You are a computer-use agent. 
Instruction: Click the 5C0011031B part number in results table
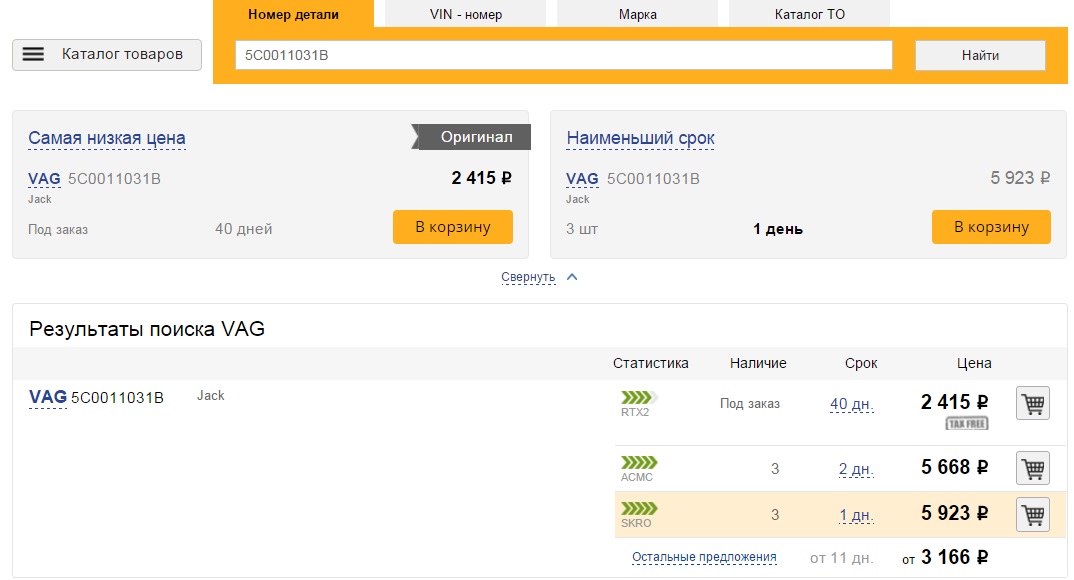[x=117, y=398]
